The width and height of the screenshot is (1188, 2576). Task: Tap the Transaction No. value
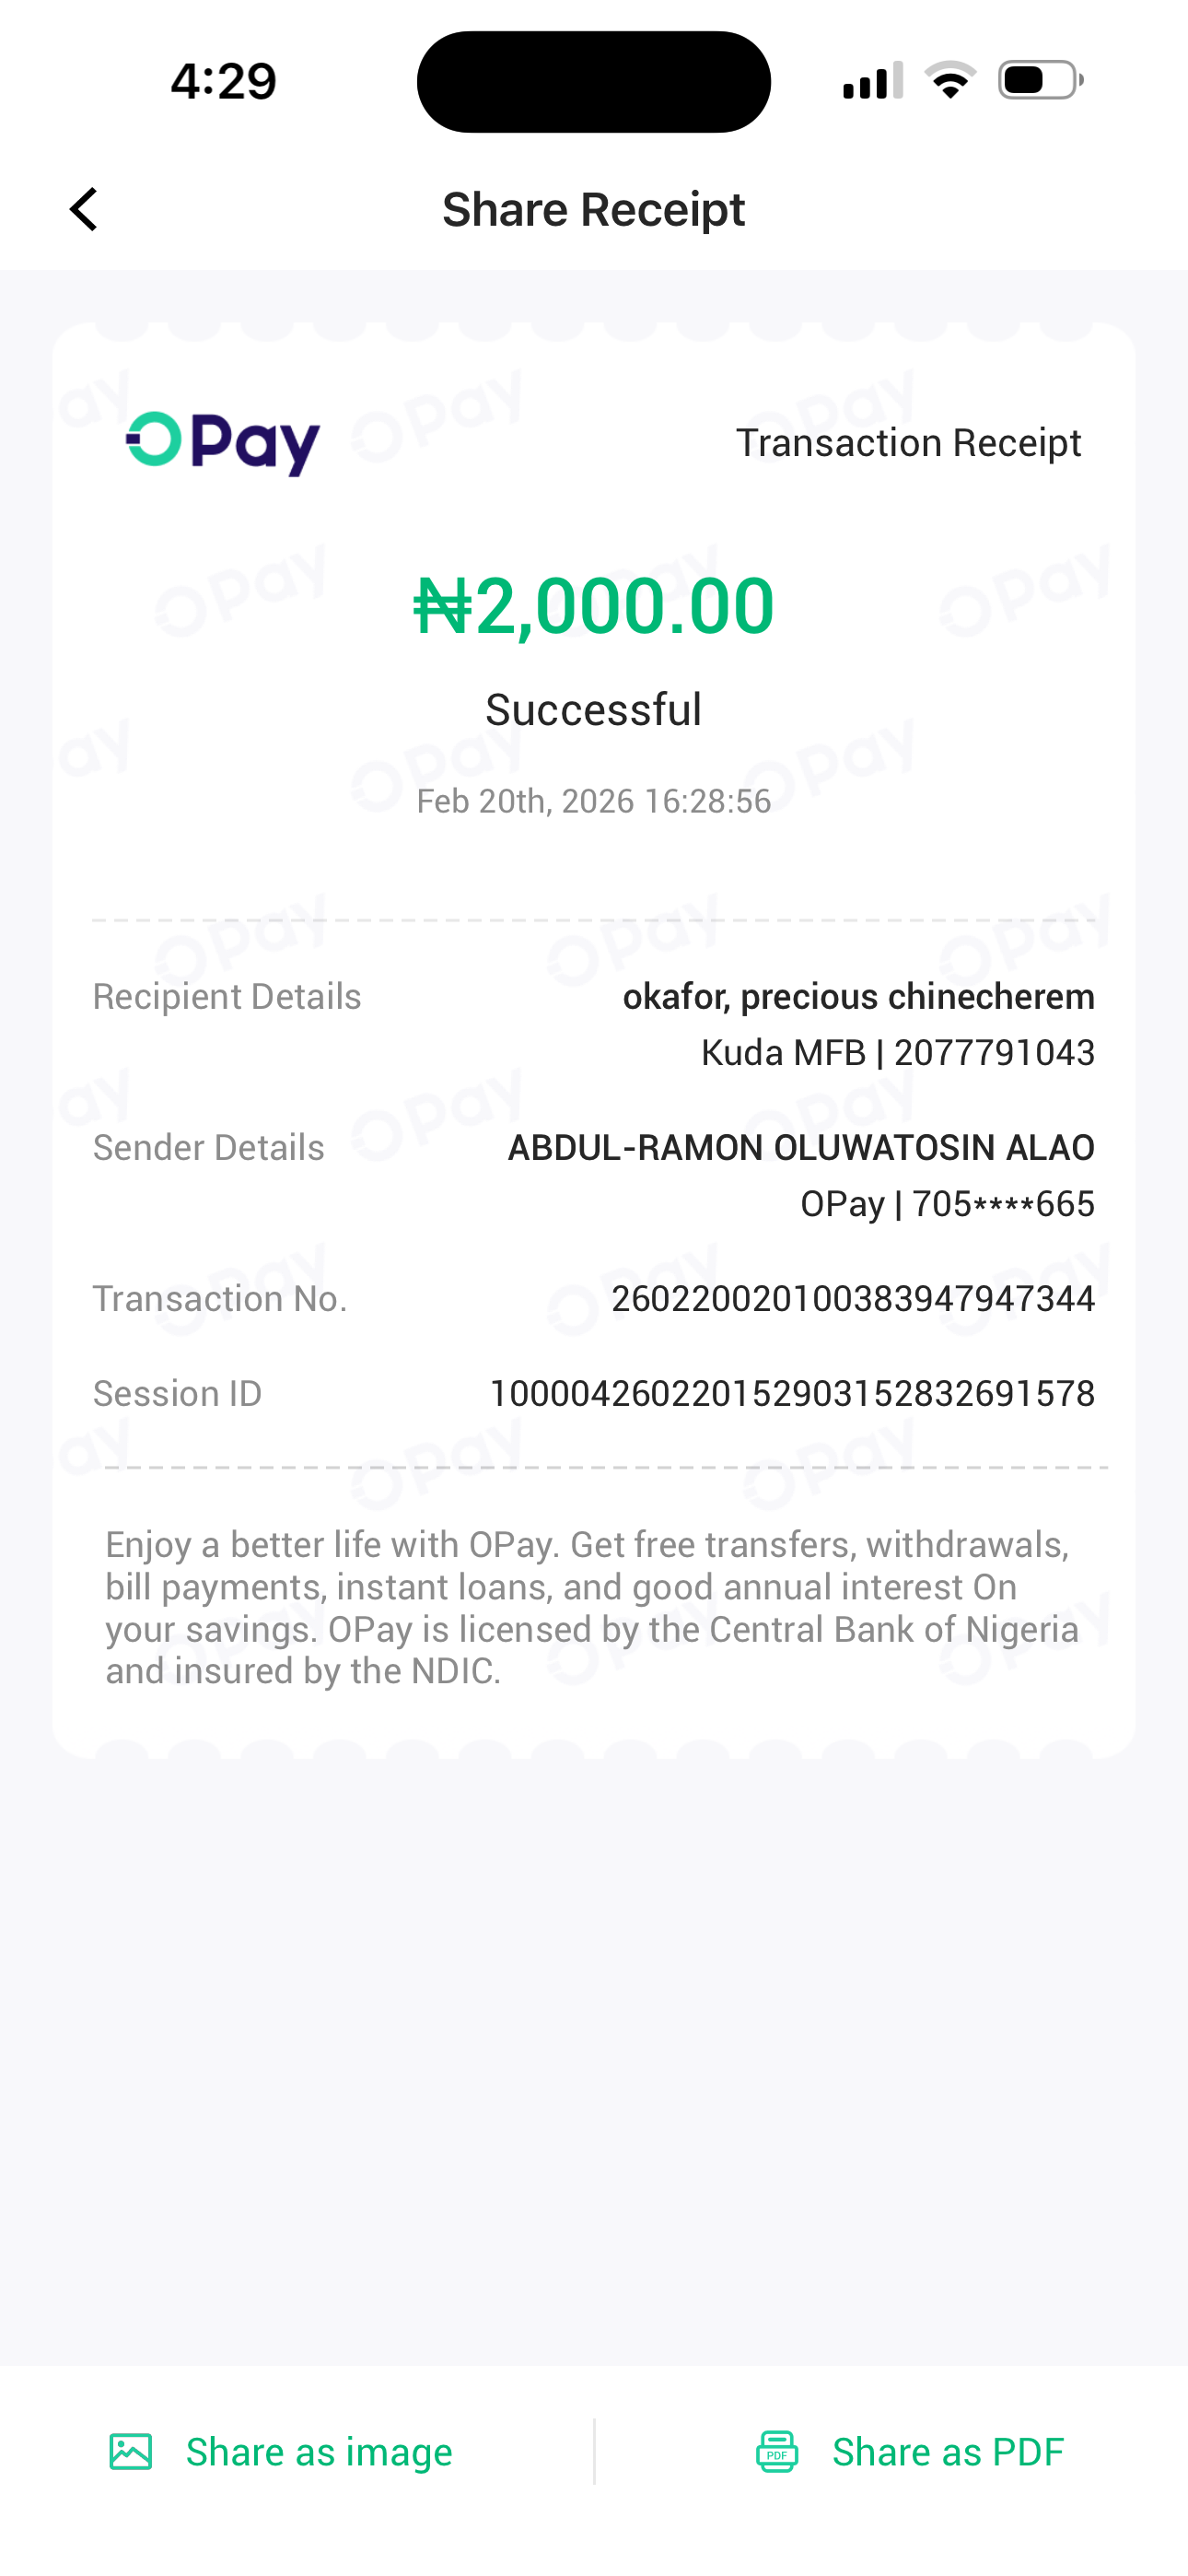(x=853, y=1299)
